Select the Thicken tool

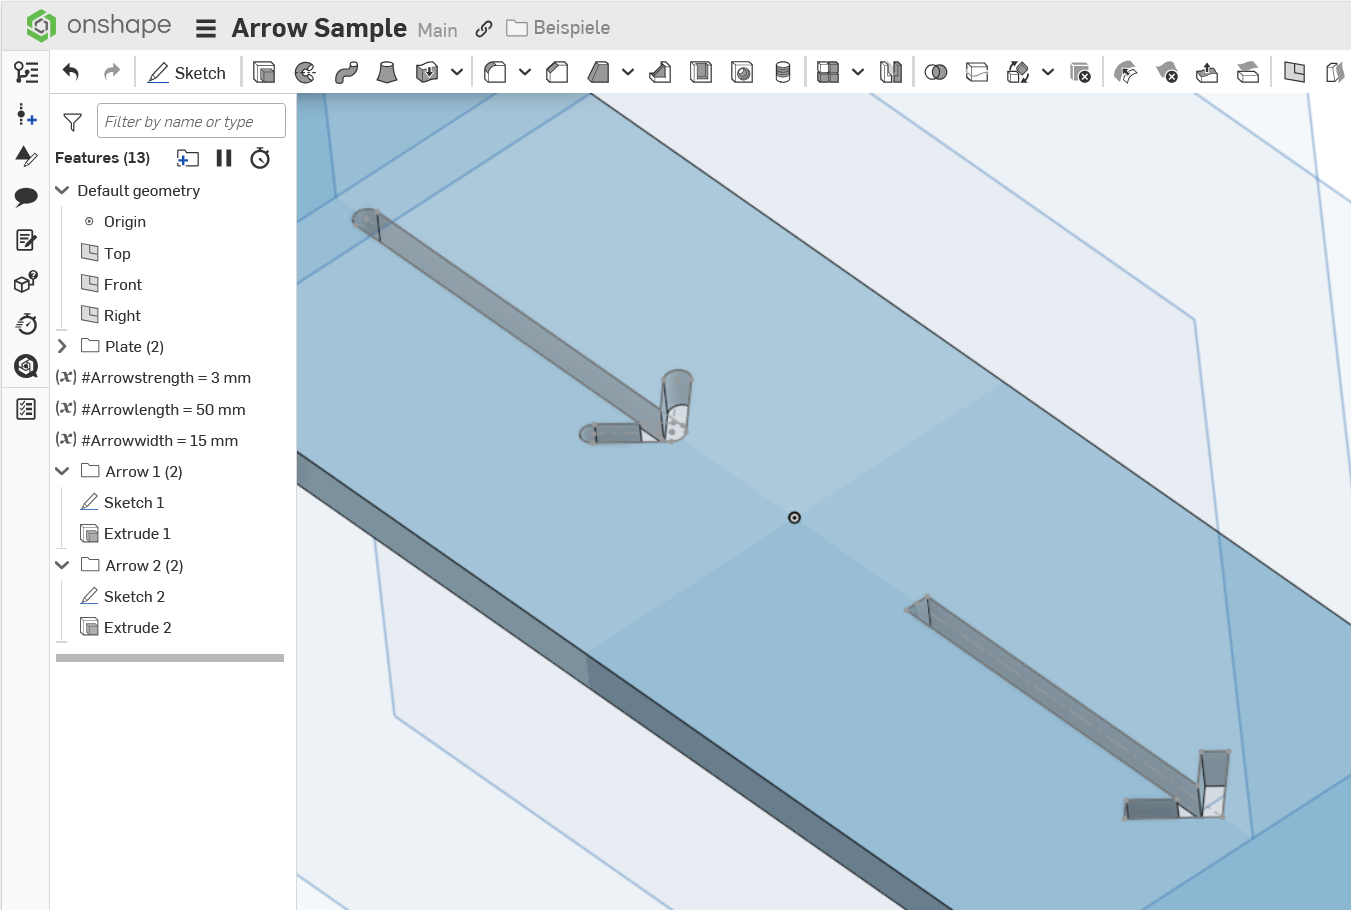(x=427, y=72)
